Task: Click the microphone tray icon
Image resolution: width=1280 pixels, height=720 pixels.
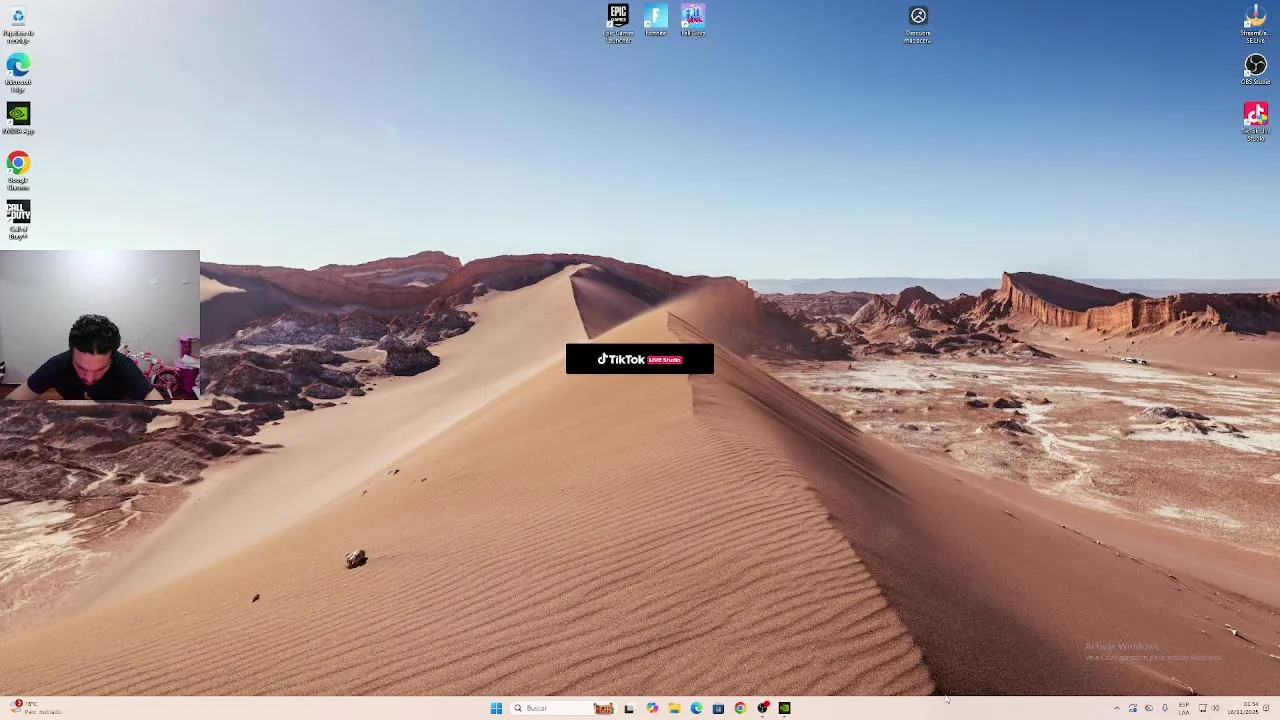Action: 1165,708
